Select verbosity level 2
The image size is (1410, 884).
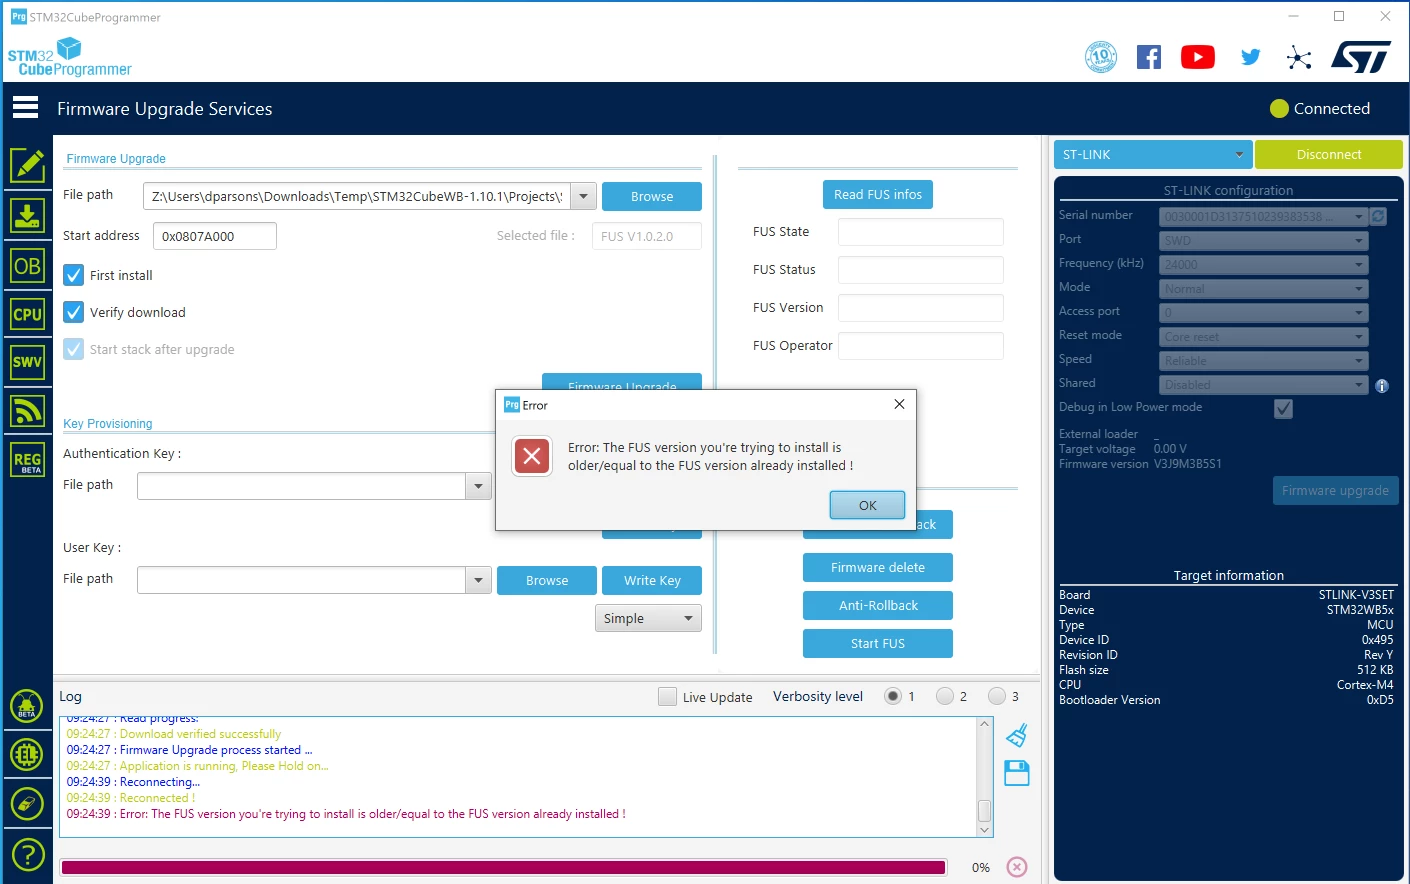pos(945,696)
